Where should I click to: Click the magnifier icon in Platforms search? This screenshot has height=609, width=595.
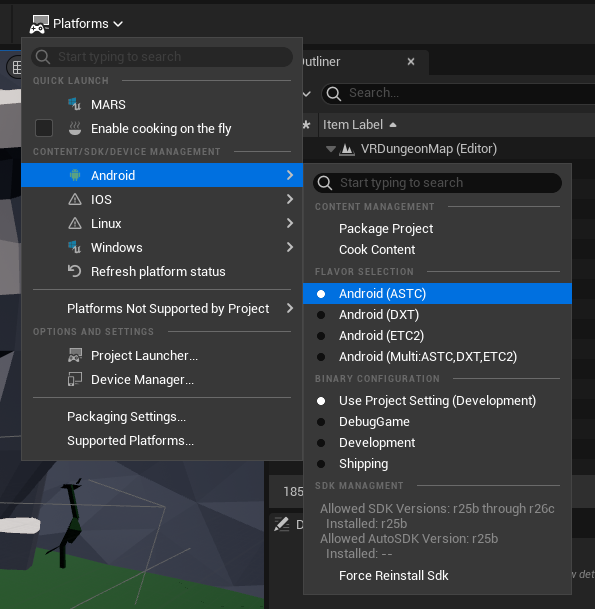click(x=43, y=57)
